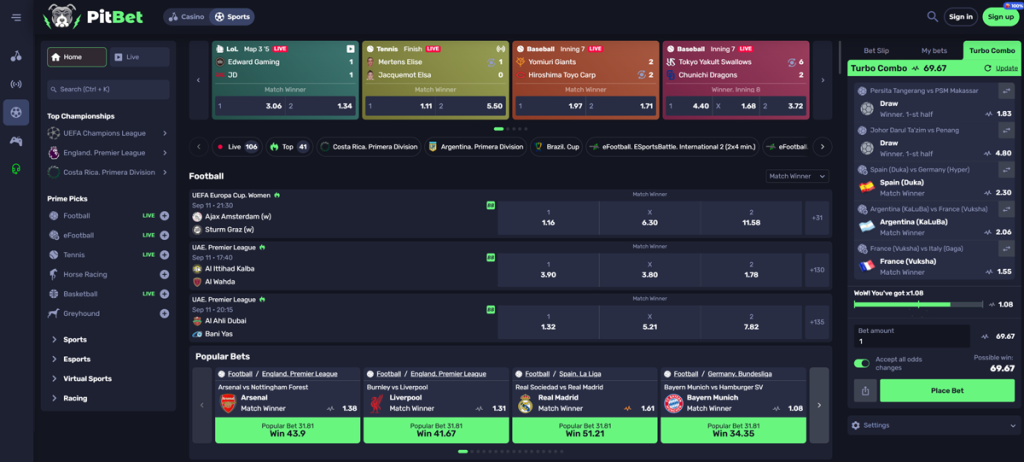Select Brazil Cup league chip
Screen dimensions: 1024x462
click(556, 147)
